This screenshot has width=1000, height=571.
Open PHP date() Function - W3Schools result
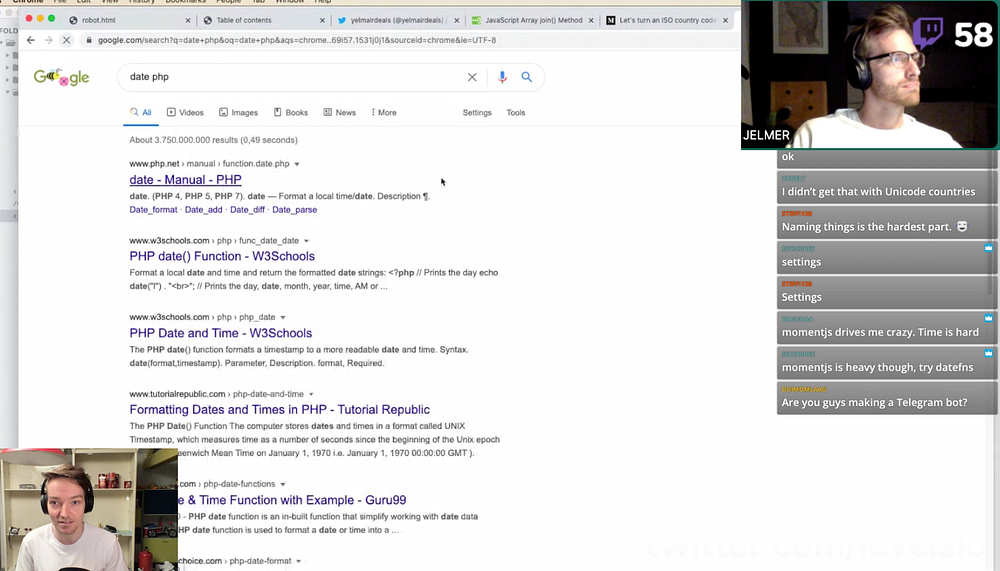coord(222,256)
